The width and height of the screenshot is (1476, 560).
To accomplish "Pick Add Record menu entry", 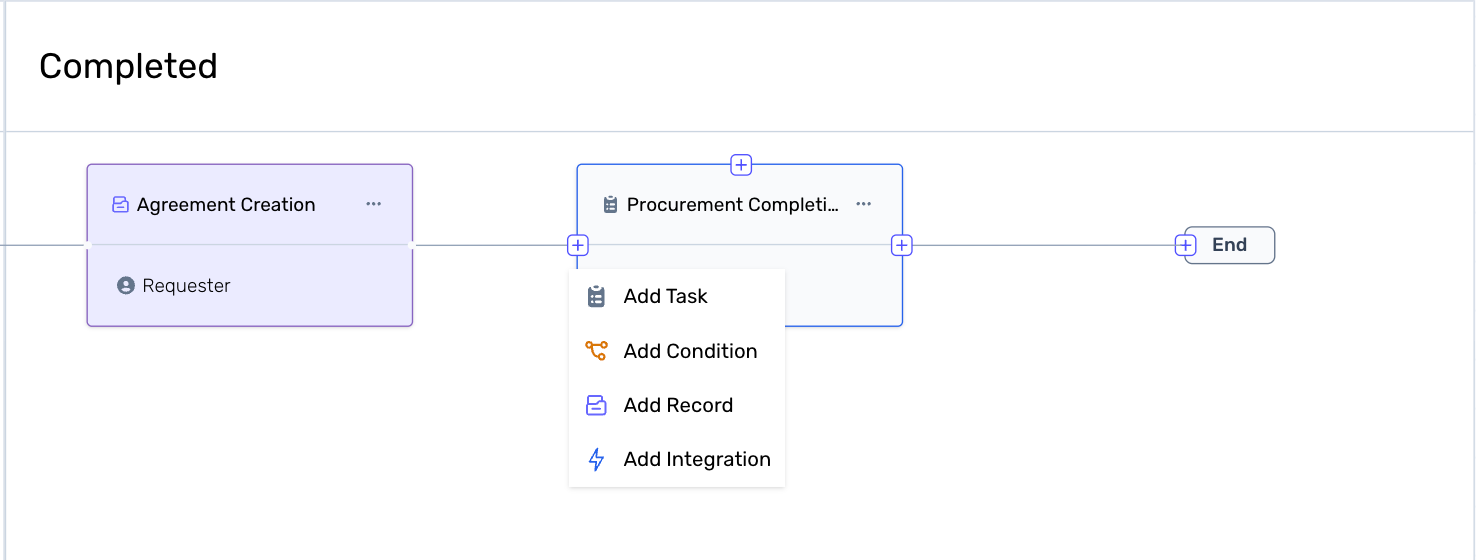I will 678,405.
